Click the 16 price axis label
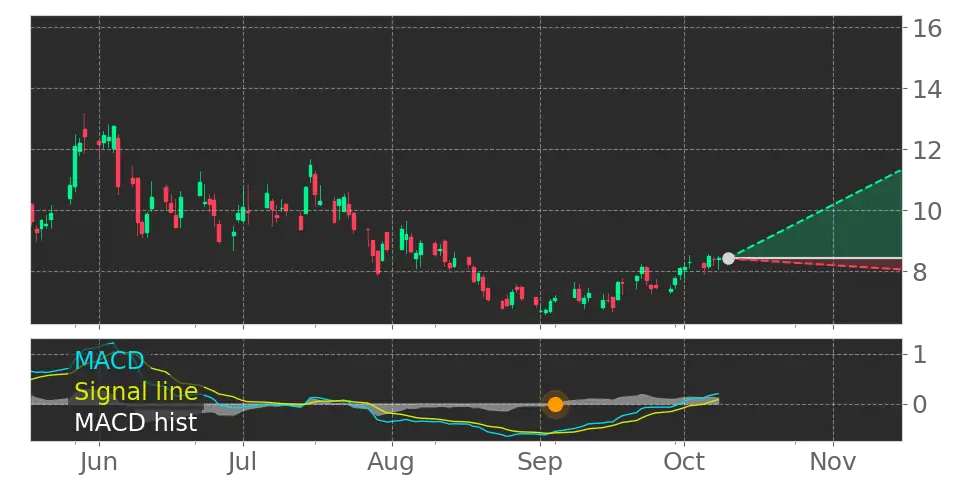Viewport: 972px width, 486px height. click(x=927, y=29)
